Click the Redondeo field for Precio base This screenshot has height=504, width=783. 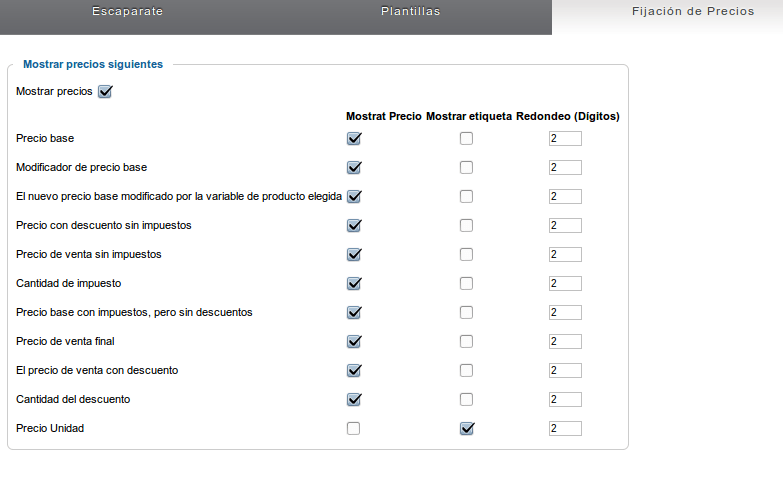point(565,138)
